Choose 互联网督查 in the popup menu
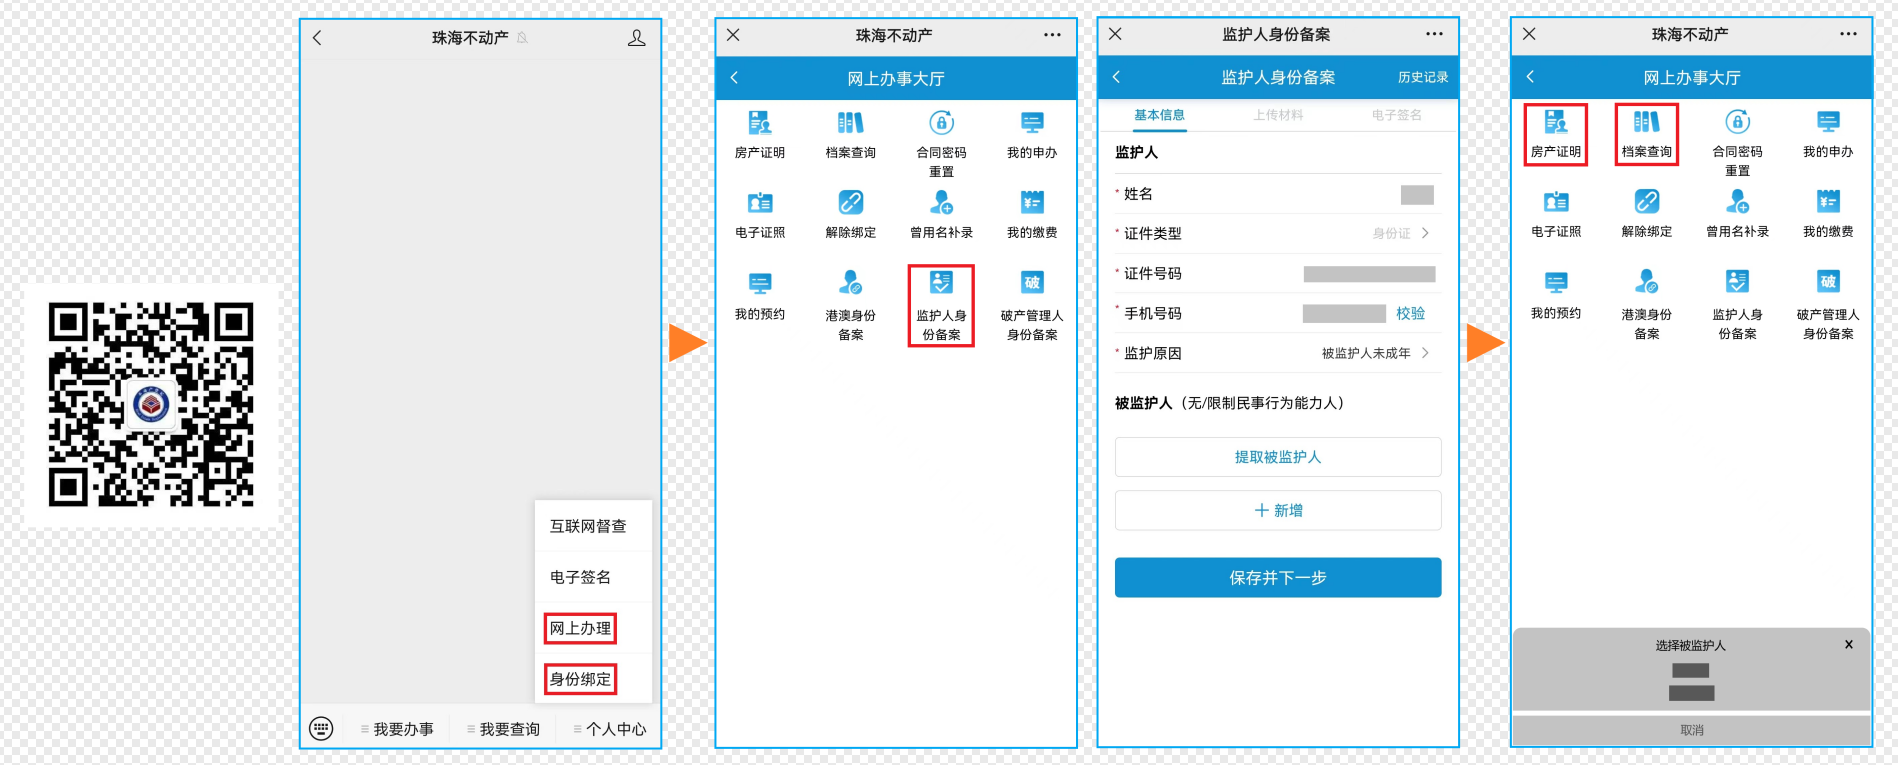This screenshot has width=1898, height=765. tap(588, 526)
